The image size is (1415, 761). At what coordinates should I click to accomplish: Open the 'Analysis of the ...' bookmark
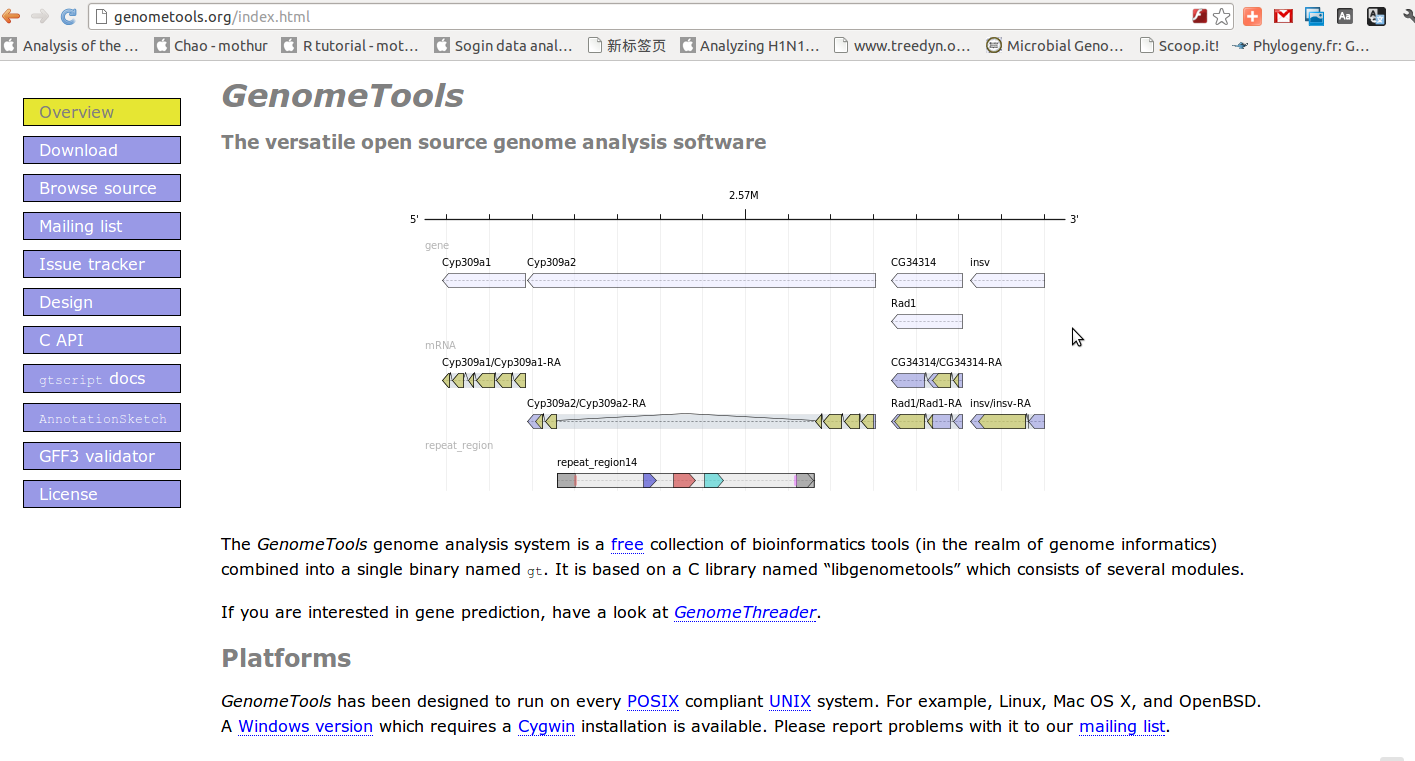70,45
